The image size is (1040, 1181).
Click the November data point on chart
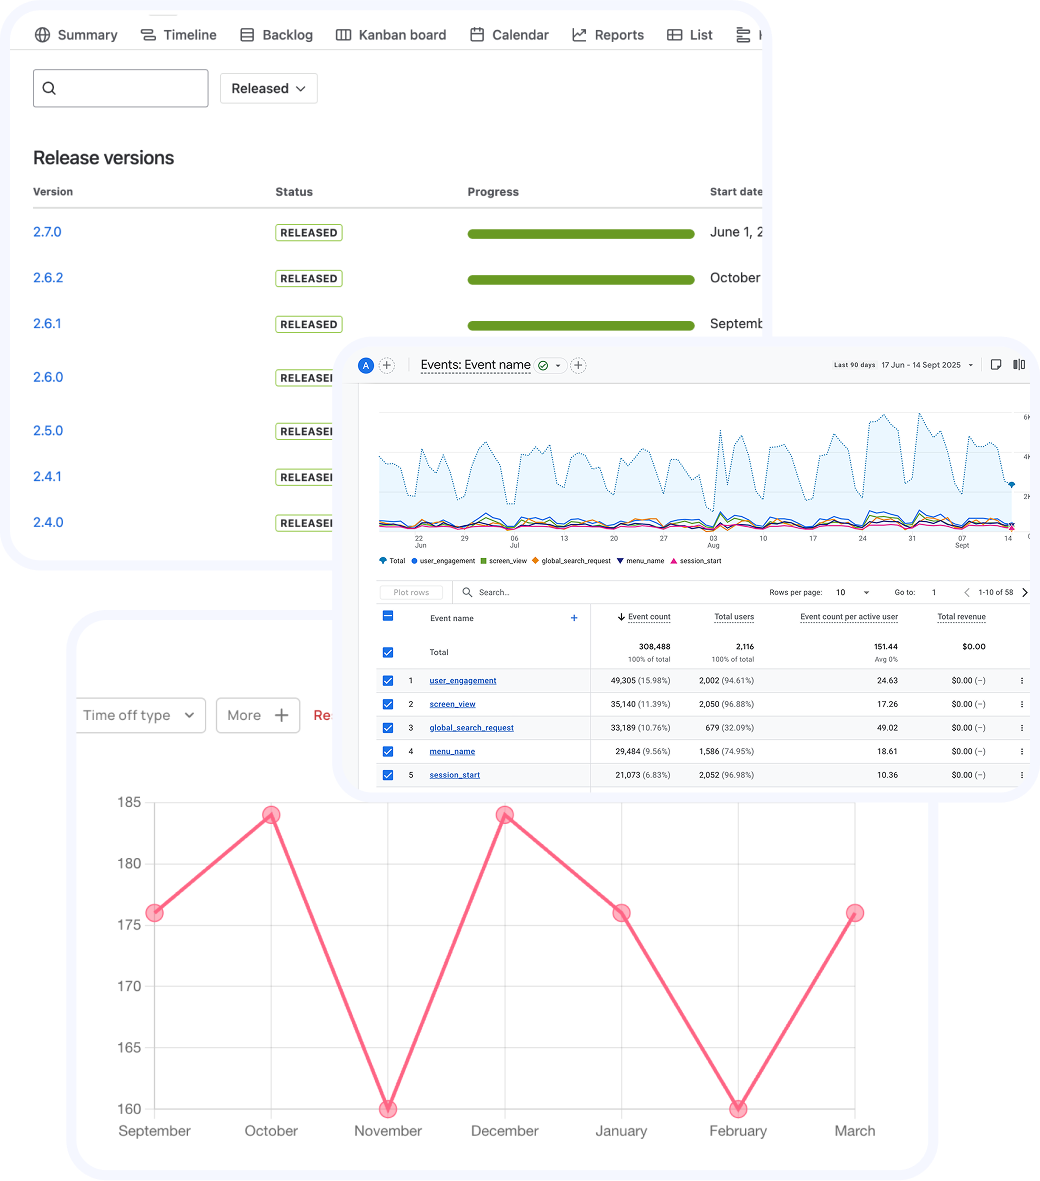coord(388,1109)
